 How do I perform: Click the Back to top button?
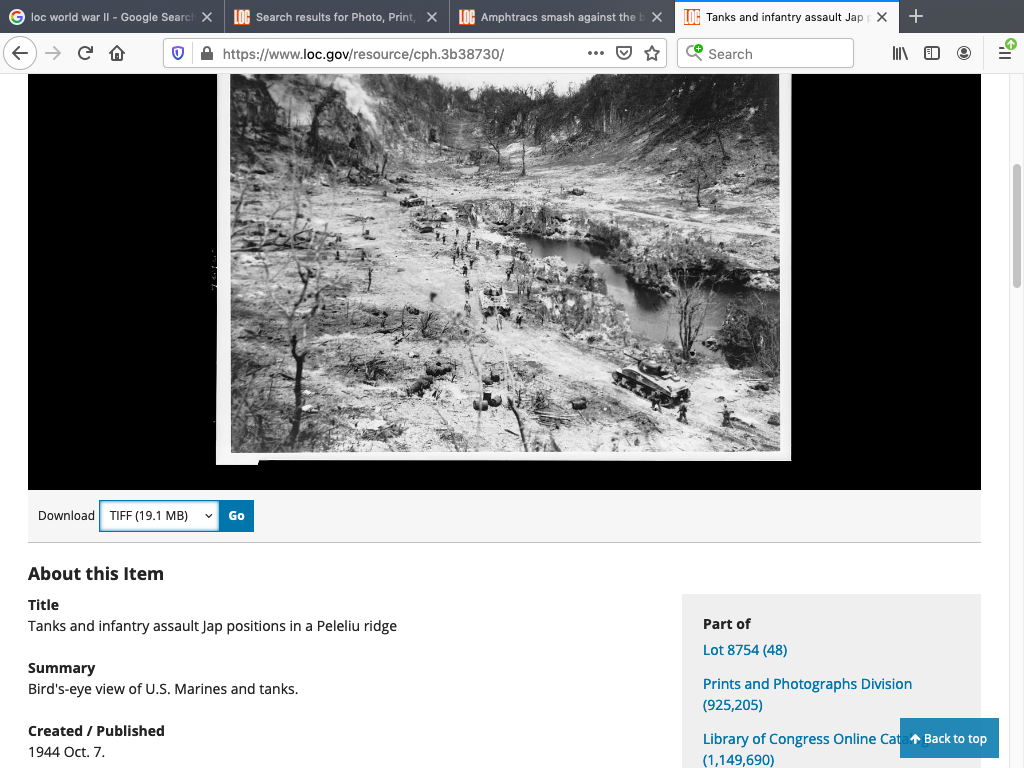(x=949, y=739)
